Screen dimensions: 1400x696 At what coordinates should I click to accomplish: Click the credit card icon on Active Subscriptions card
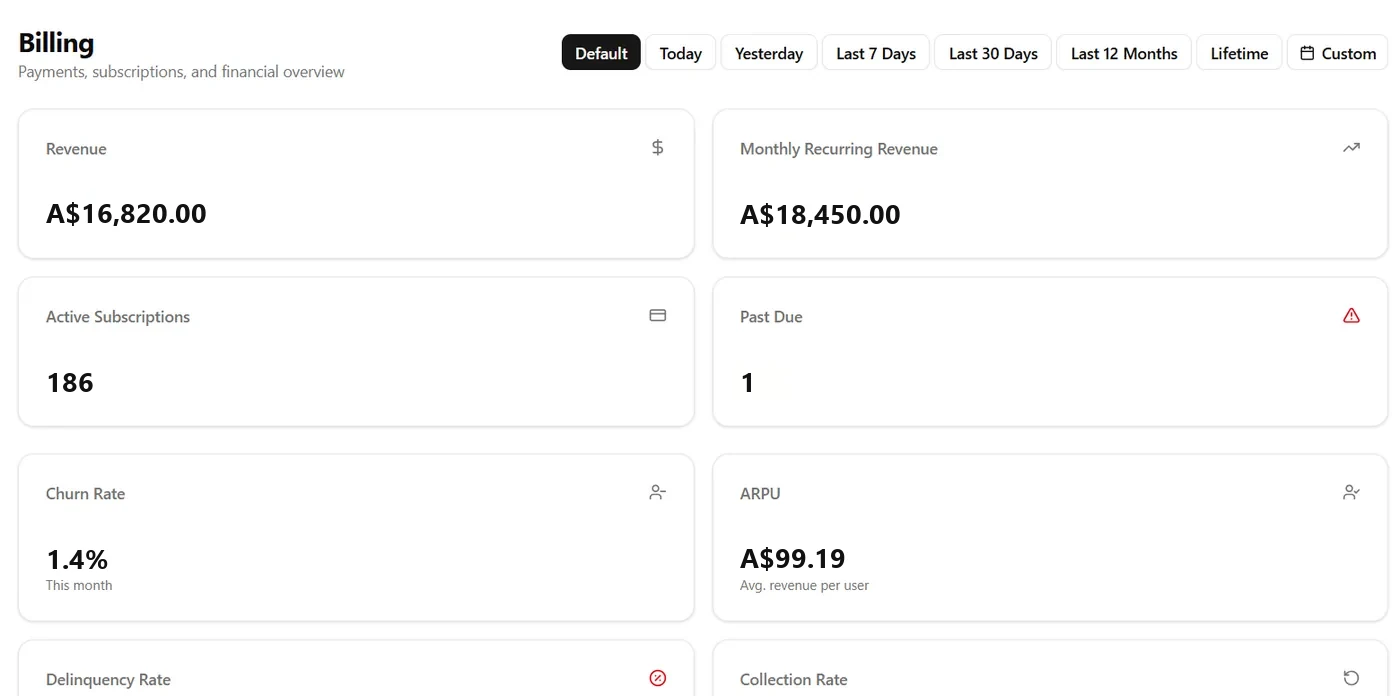657,316
